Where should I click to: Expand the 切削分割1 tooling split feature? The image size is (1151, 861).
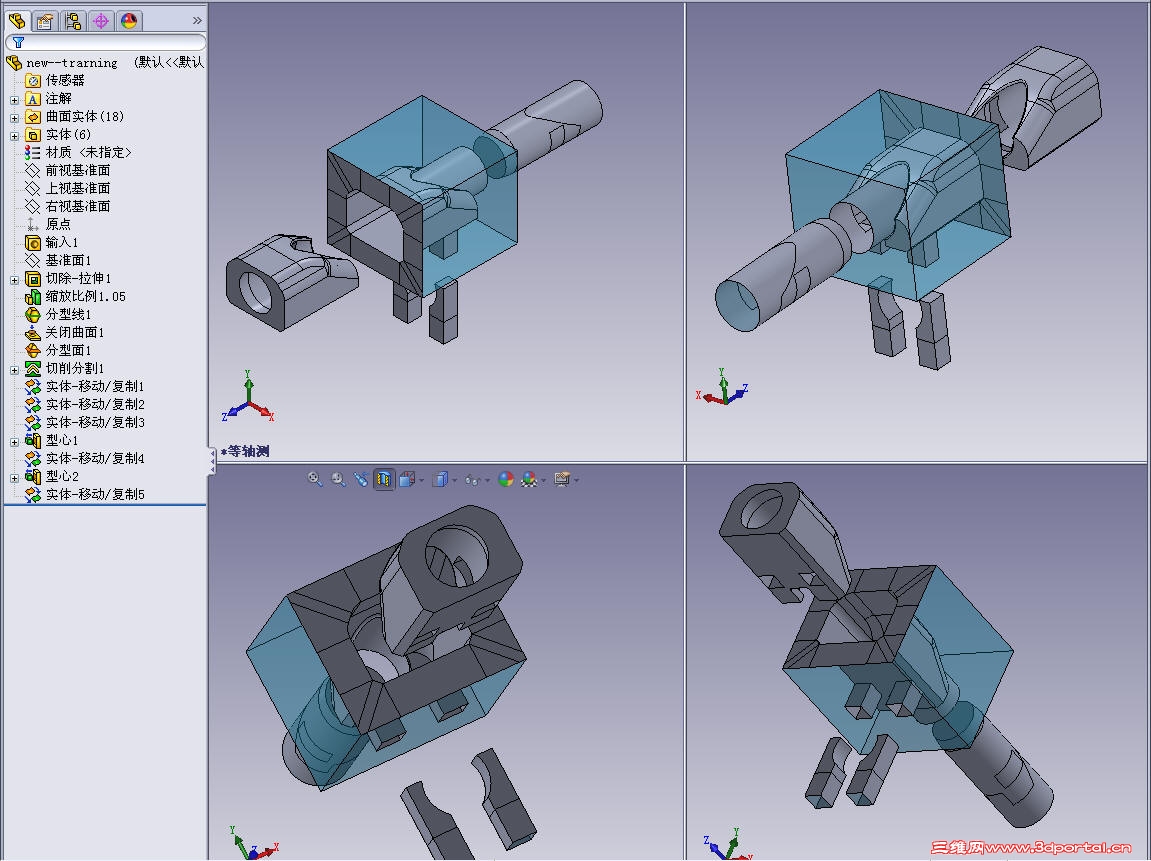pos(15,370)
